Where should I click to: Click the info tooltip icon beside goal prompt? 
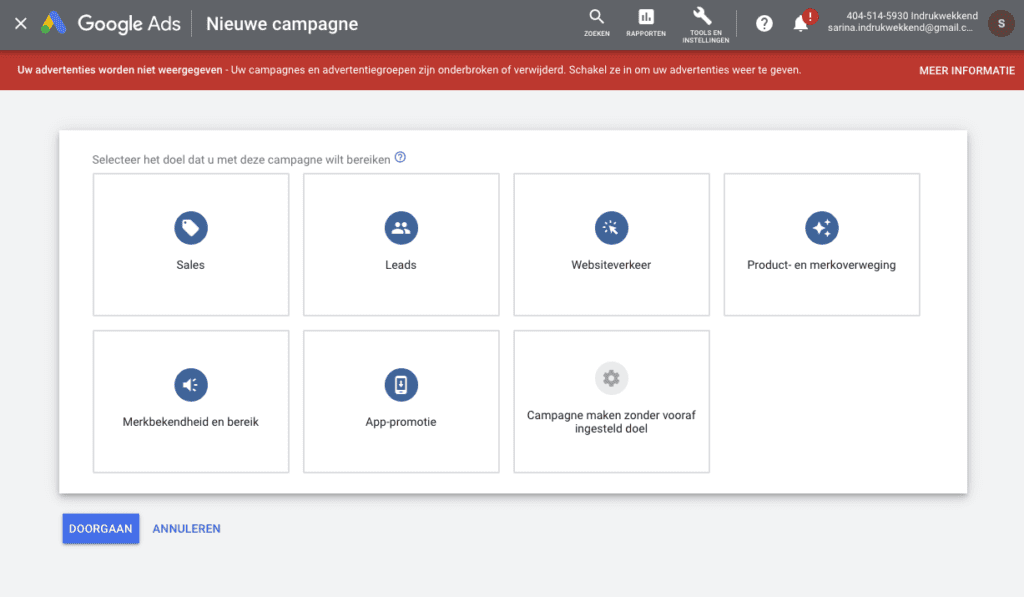point(400,158)
